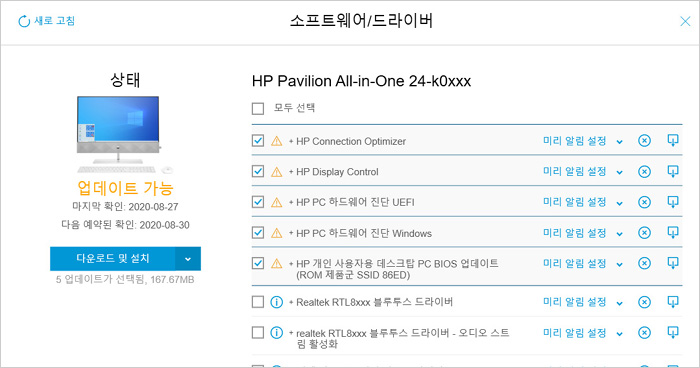Expand the 미리 알림 설정 chevron for the BIOS 업데이트 row

click(x=620, y=264)
